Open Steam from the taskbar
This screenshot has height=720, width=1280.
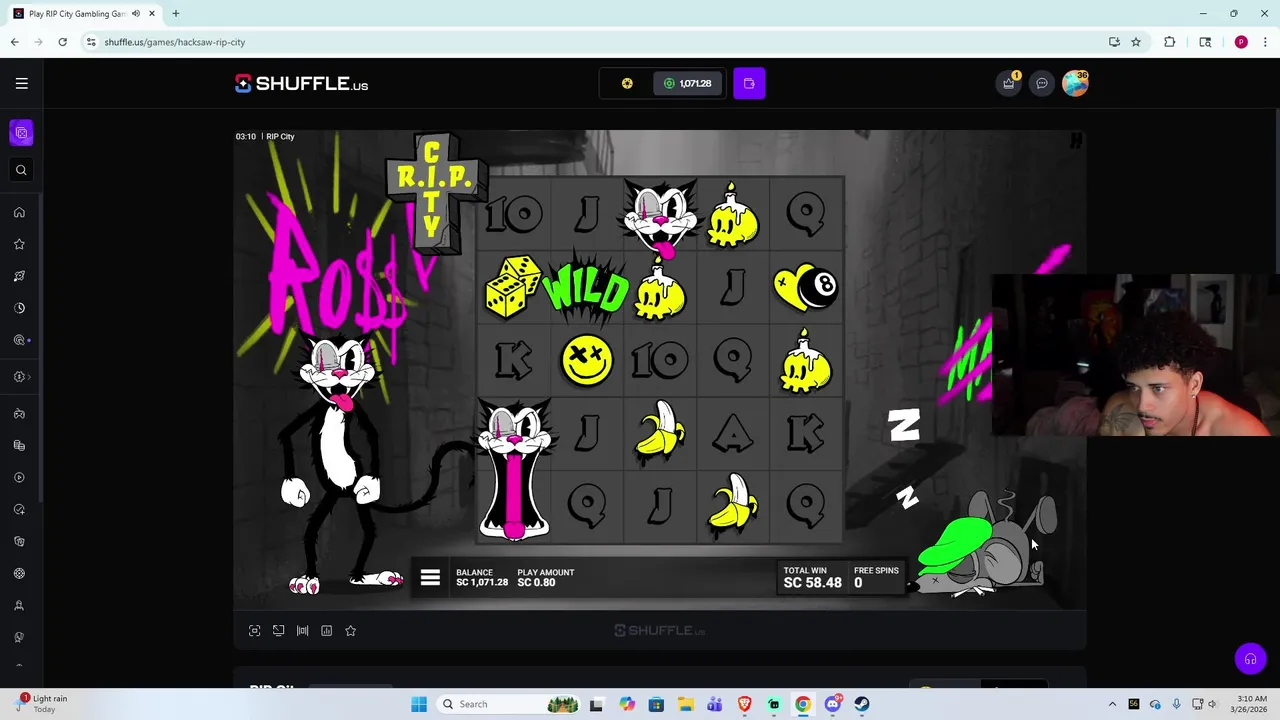click(862, 704)
